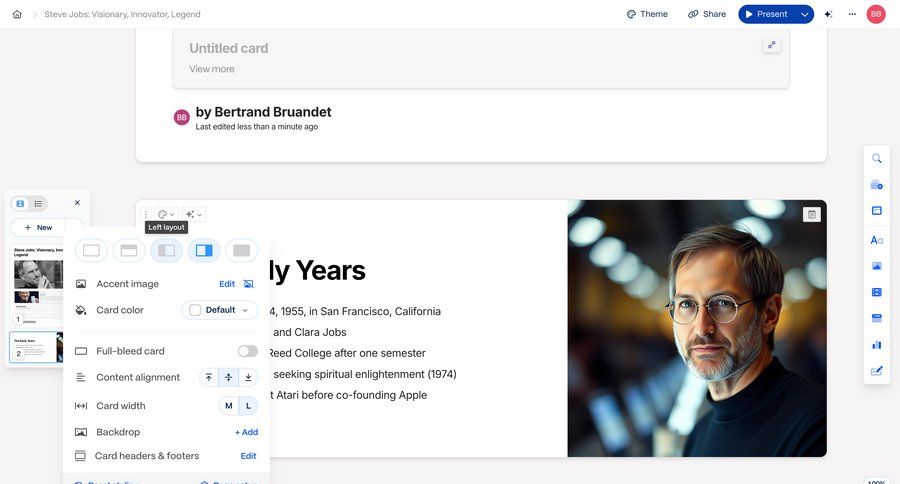Click the Share button
The width and height of the screenshot is (900, 484).
pyautogui.click(x=707, y=14)
